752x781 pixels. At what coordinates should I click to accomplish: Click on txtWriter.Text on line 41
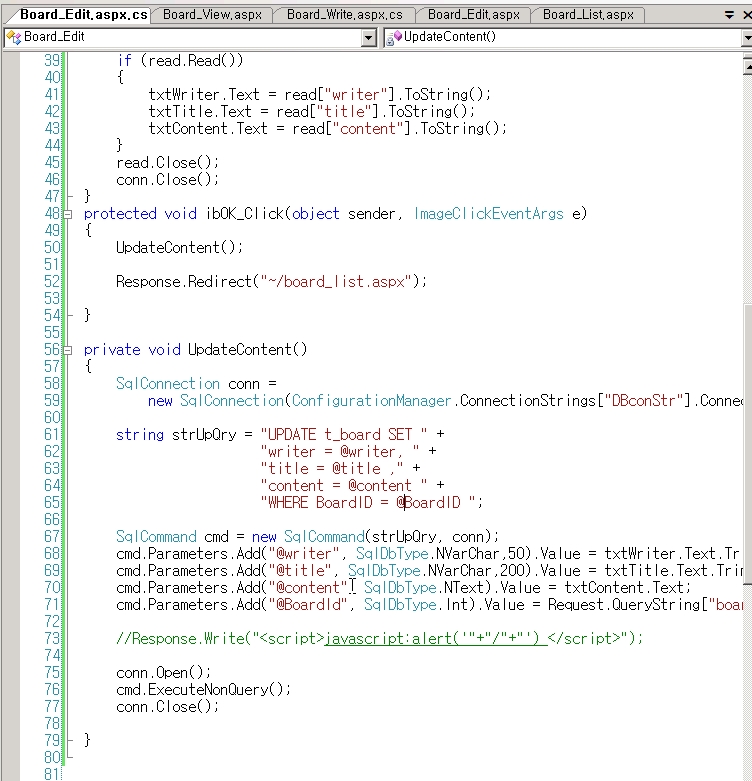tap(204, 95)
